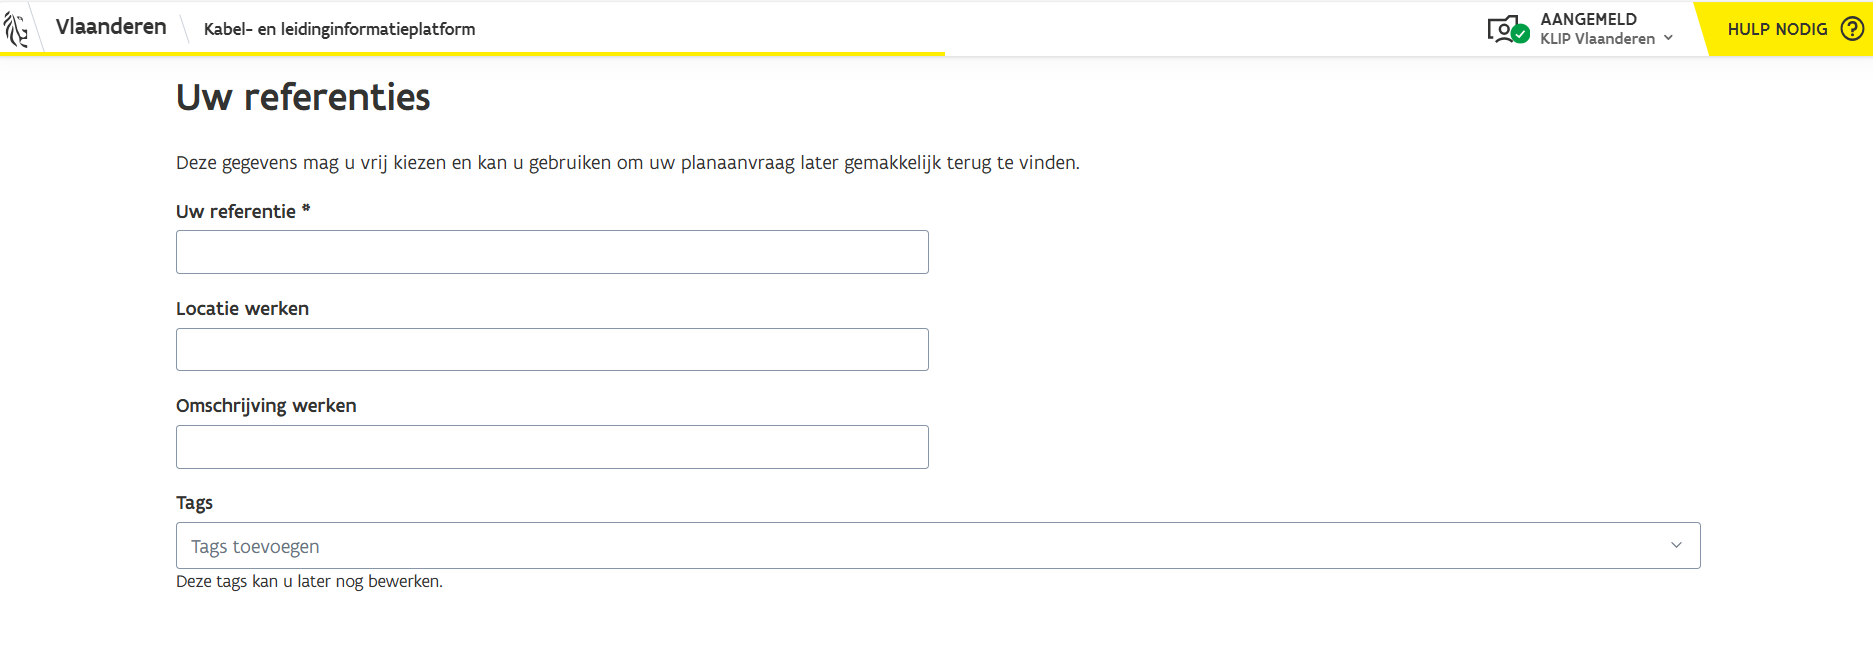
Task: Click the AANGEMELD status label
Action: [x=1588, y=19]
